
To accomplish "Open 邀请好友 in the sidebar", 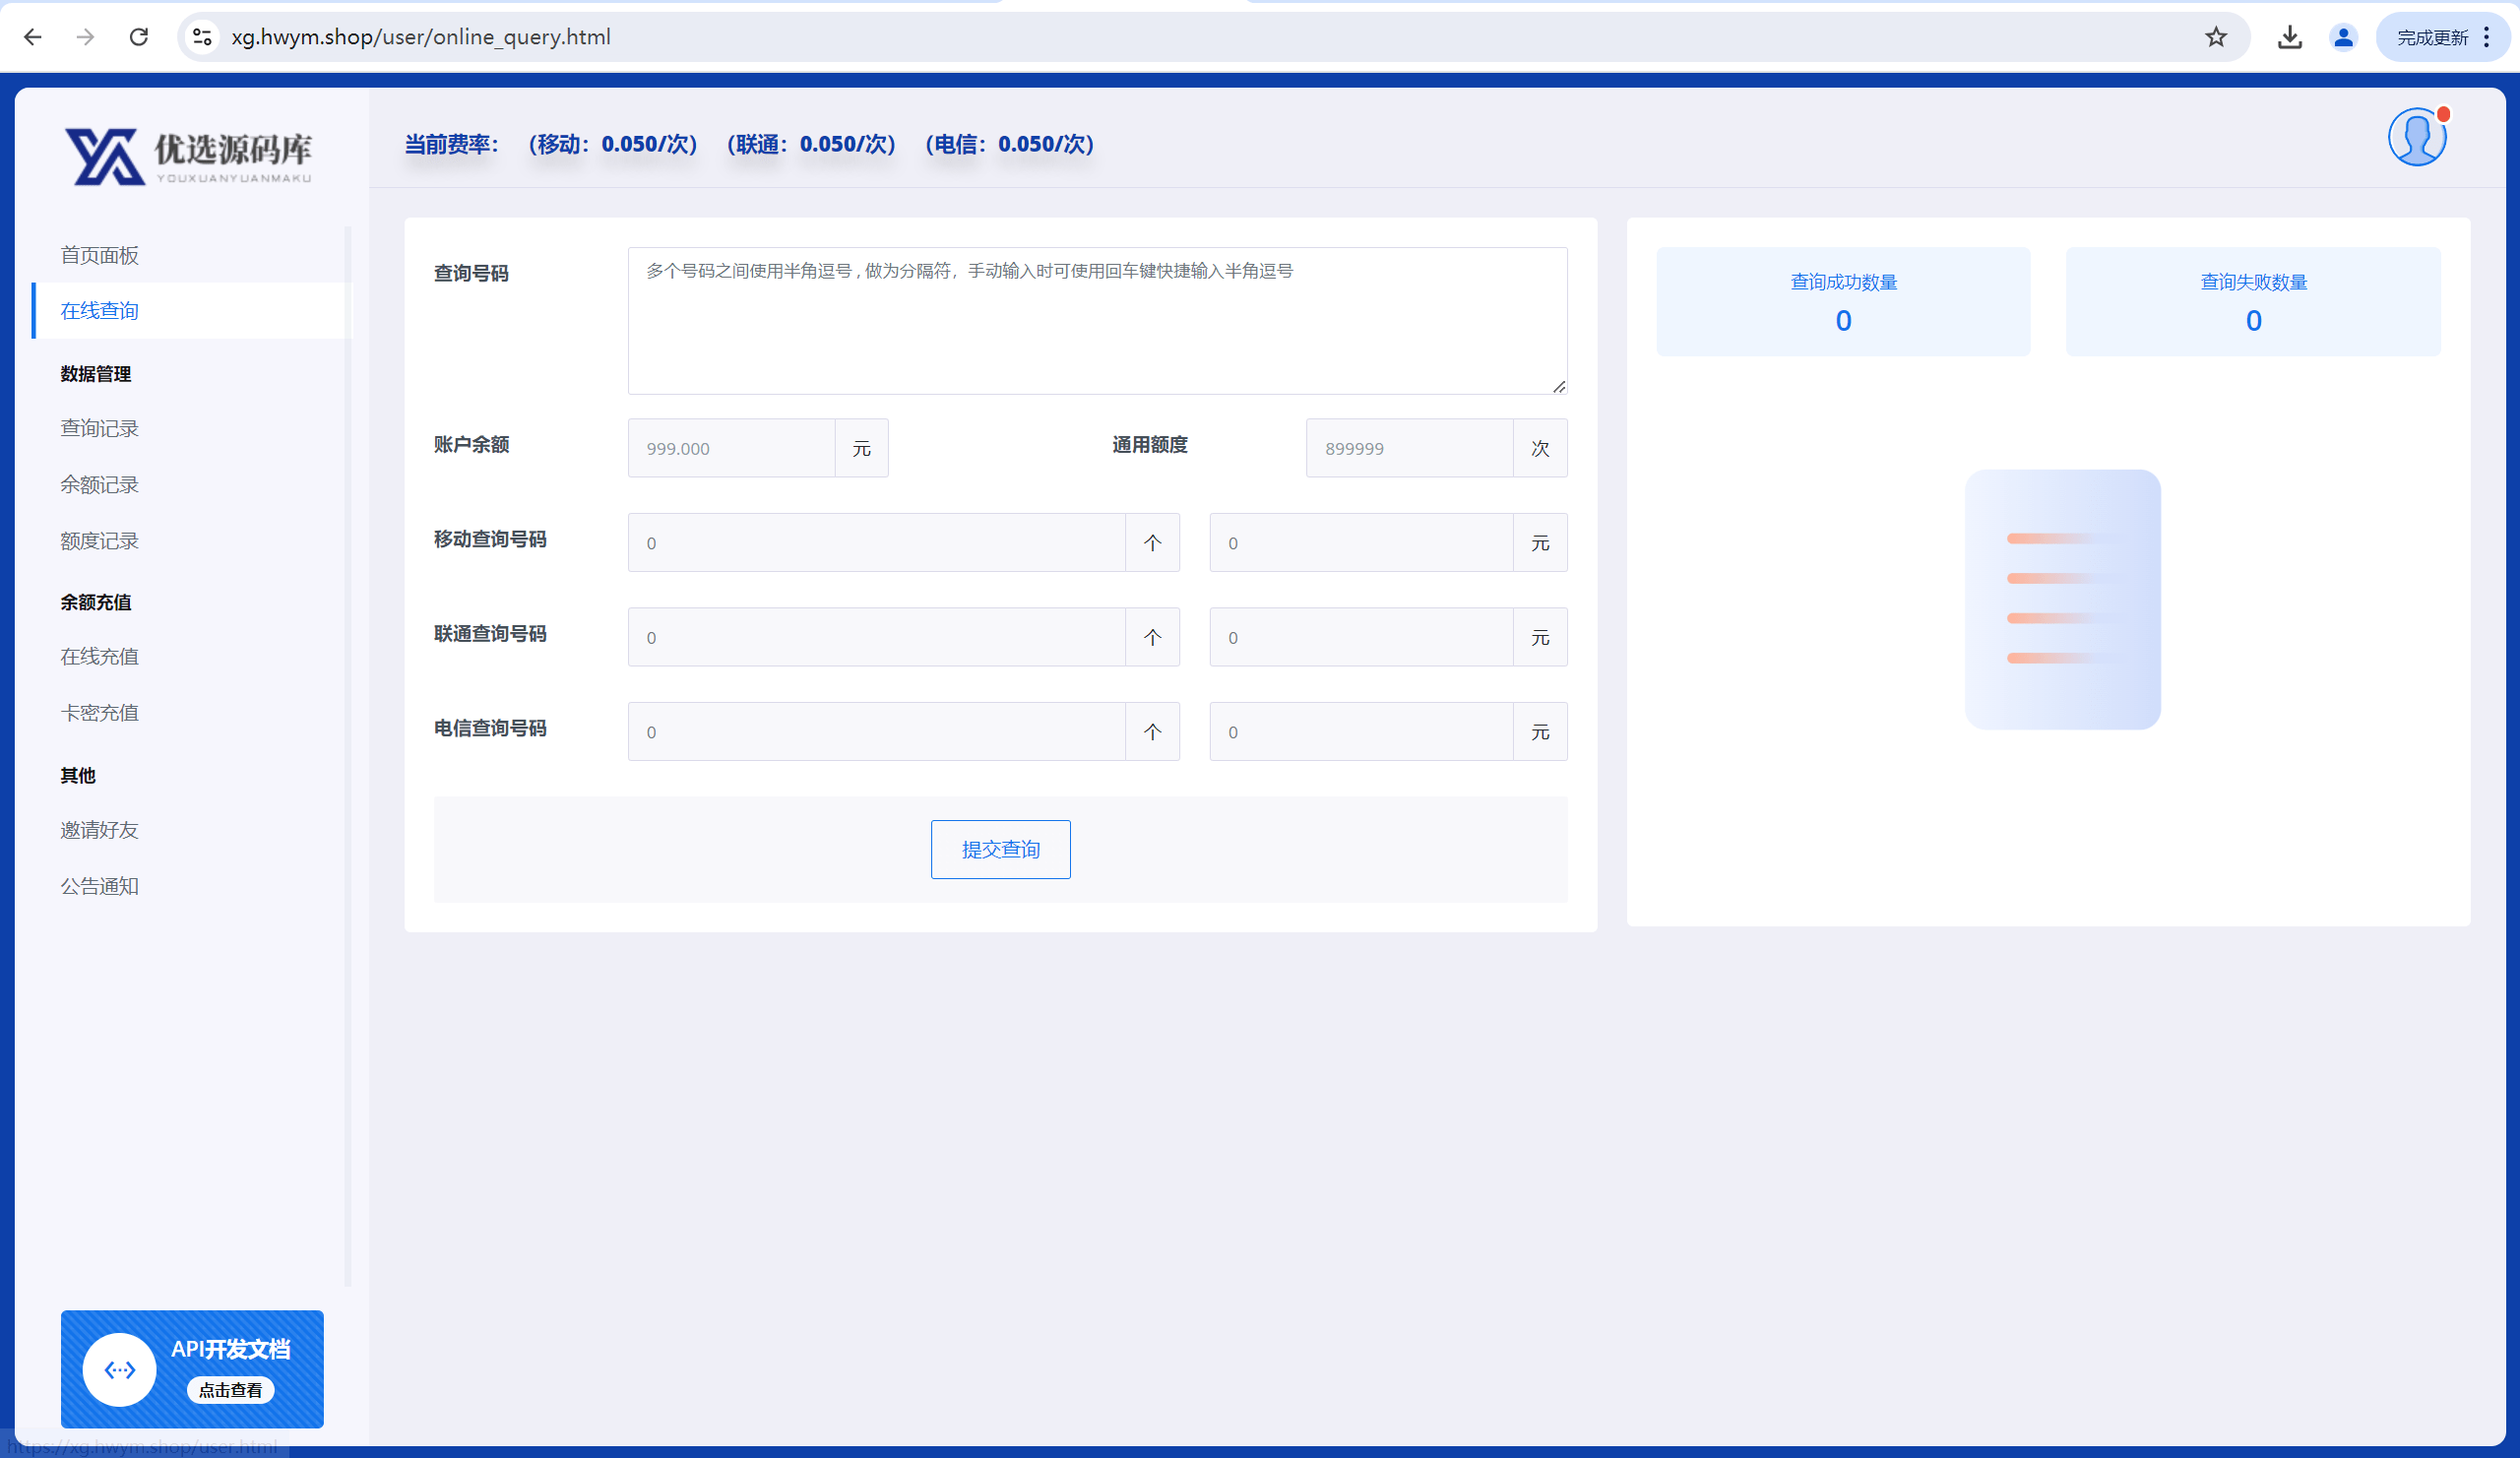I will point(99,830).
